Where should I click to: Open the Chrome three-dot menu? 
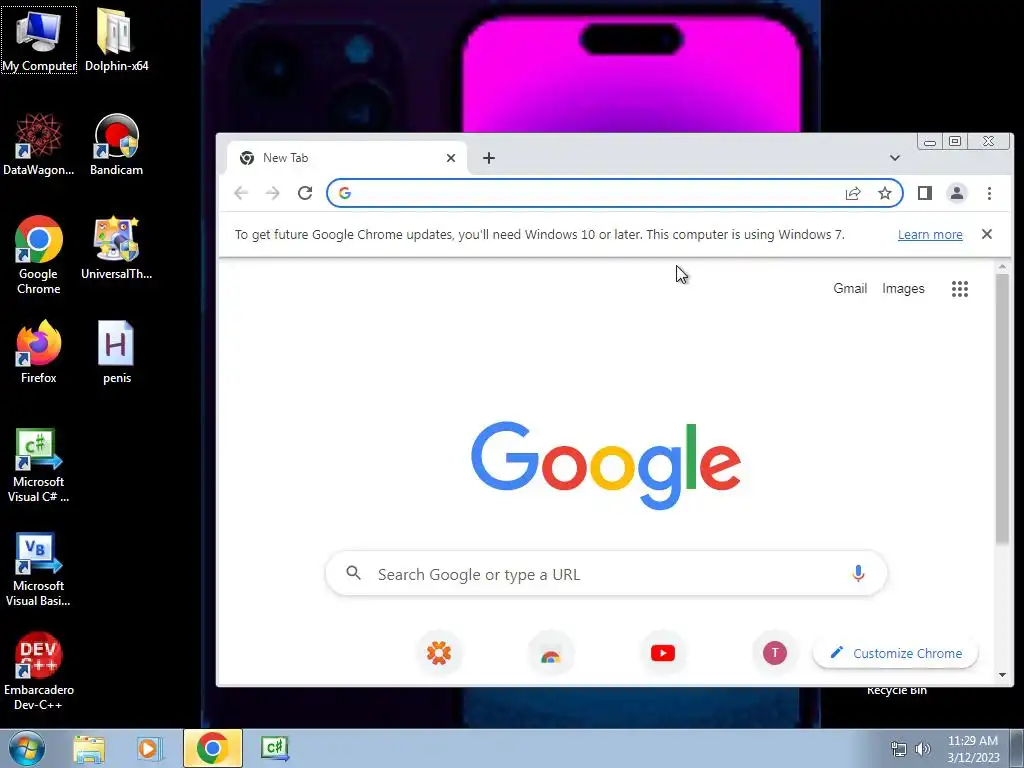pos(989,193)
